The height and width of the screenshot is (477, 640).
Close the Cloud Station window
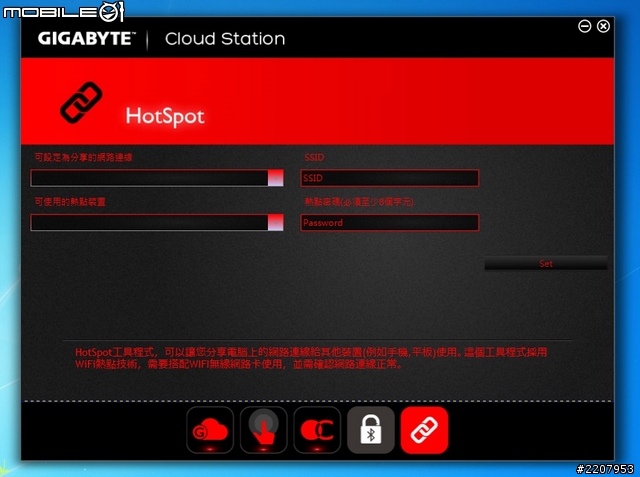pos(603,27)
